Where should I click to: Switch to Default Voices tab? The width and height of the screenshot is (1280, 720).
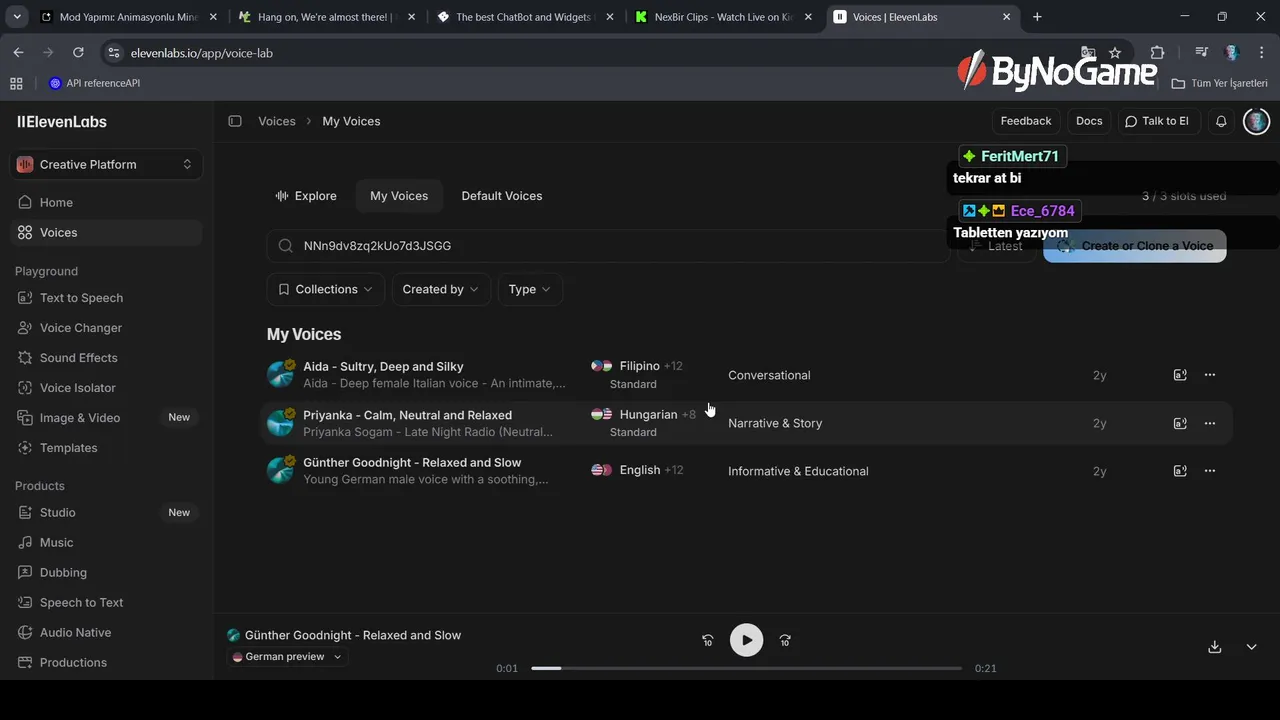click(502, 196)
